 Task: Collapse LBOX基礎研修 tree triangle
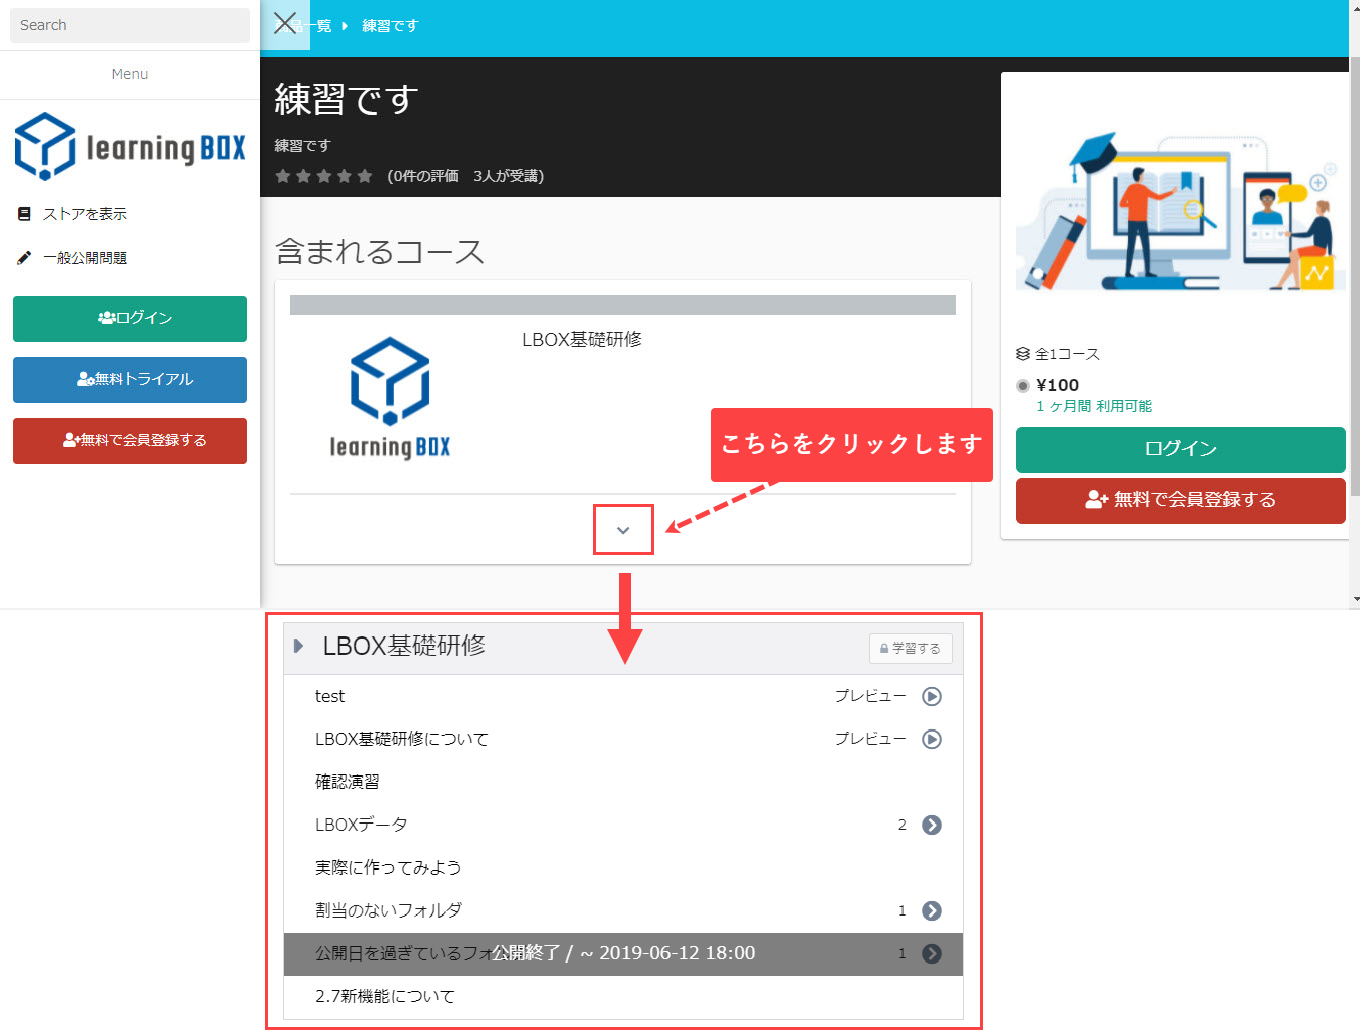coord(298,646)
